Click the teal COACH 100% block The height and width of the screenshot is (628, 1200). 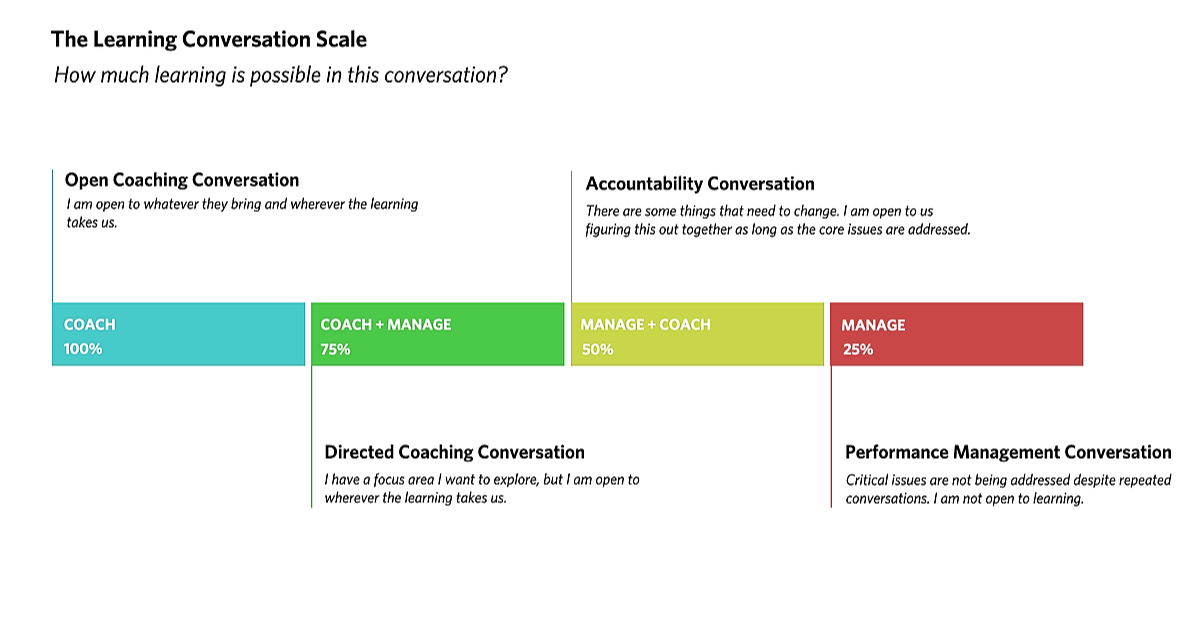click(x=178, y=334)
